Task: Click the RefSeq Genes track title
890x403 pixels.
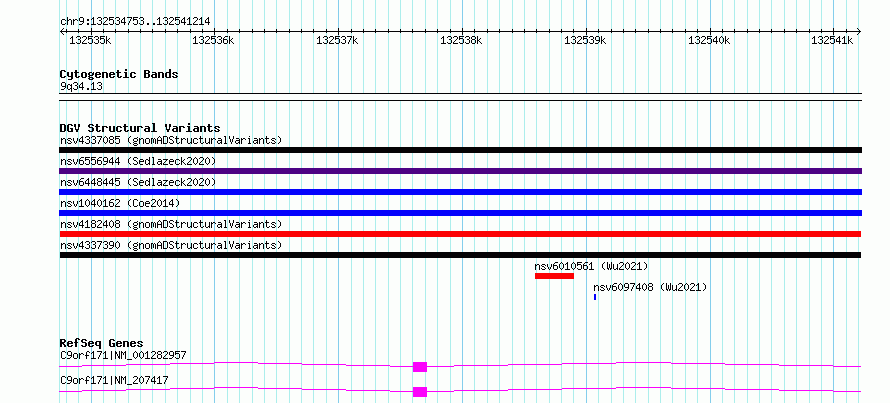Action: point(102,343)
